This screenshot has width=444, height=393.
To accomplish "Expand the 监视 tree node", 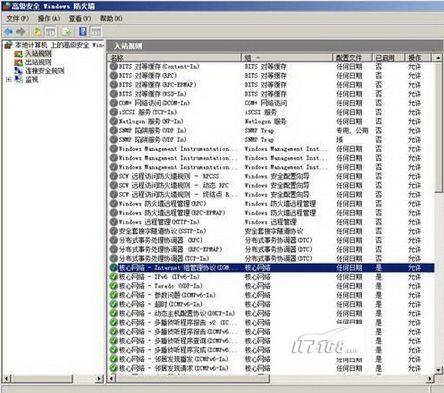I will [9, 79].
